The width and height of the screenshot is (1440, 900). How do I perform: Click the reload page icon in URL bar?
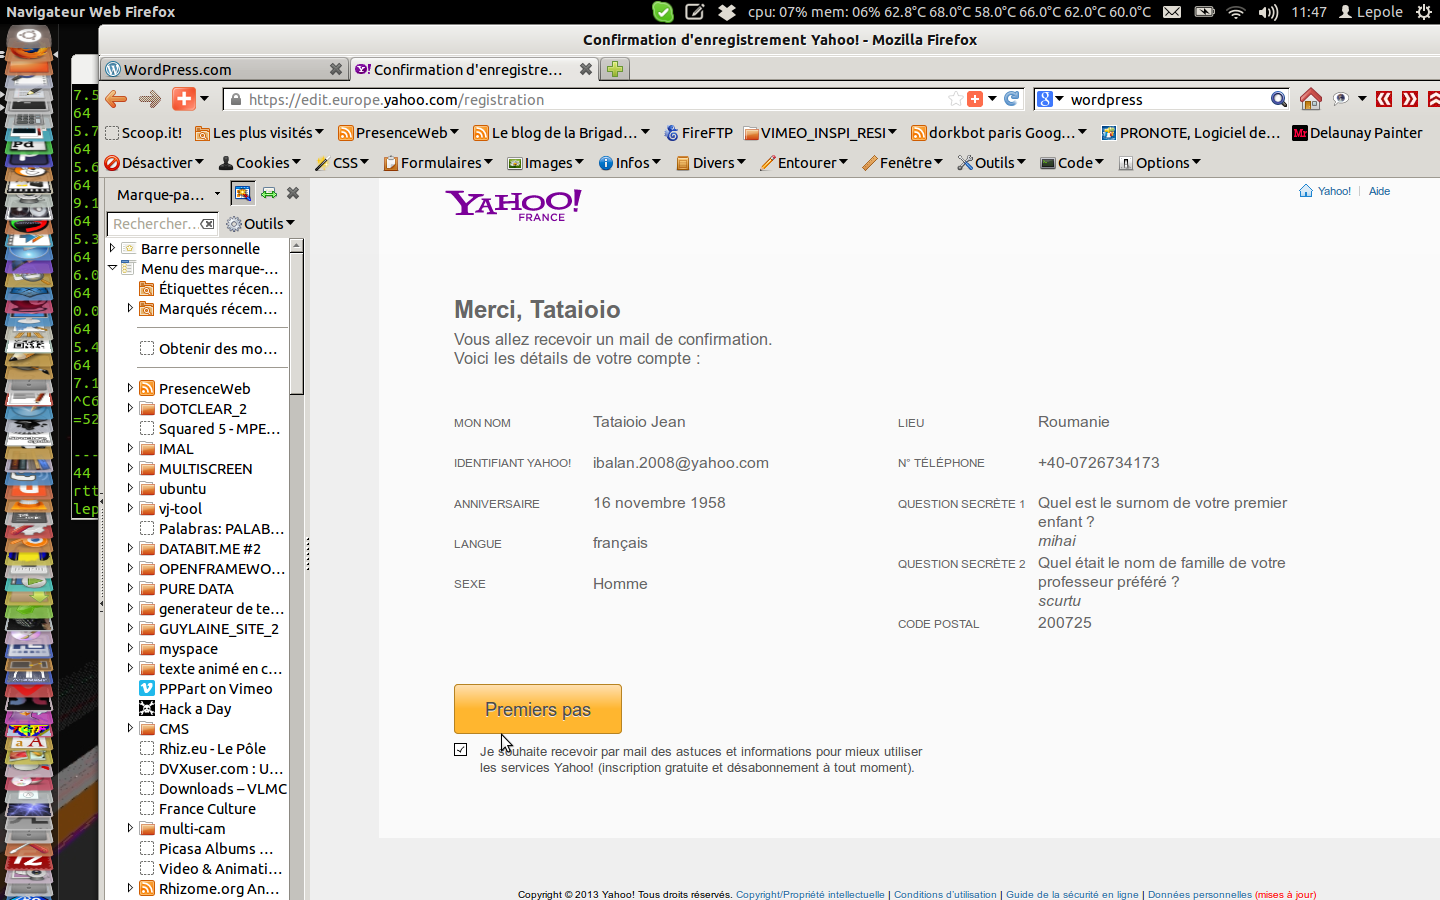(x=1012, y=99)
